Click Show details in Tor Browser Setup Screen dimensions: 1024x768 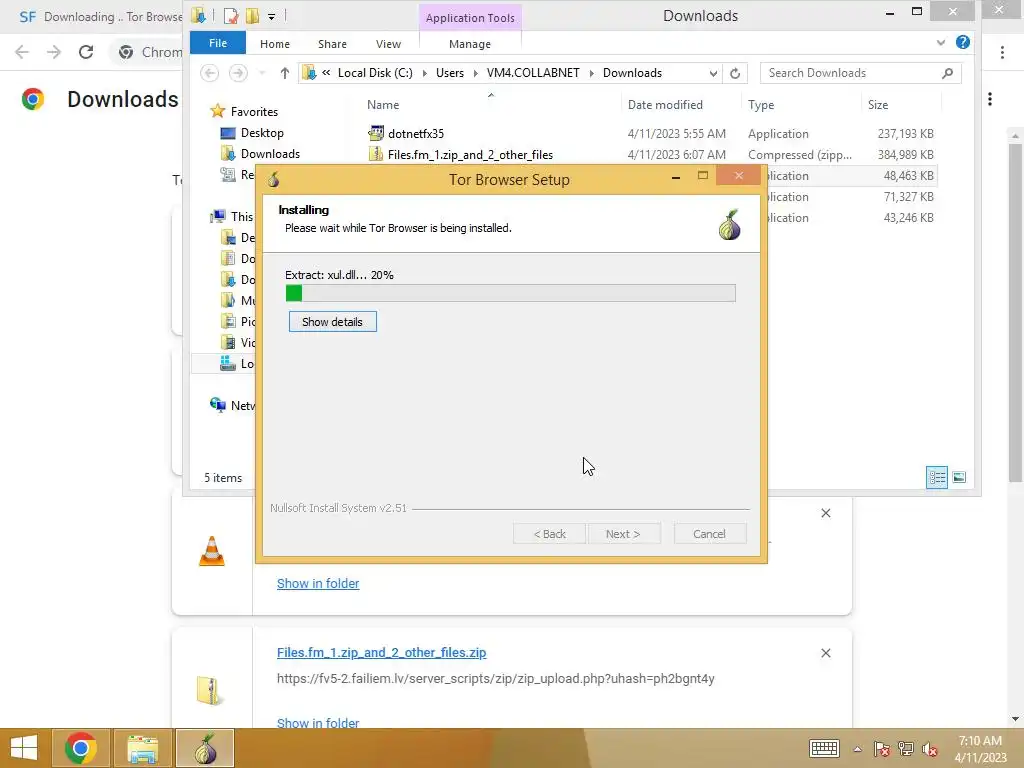pos(332,321)
